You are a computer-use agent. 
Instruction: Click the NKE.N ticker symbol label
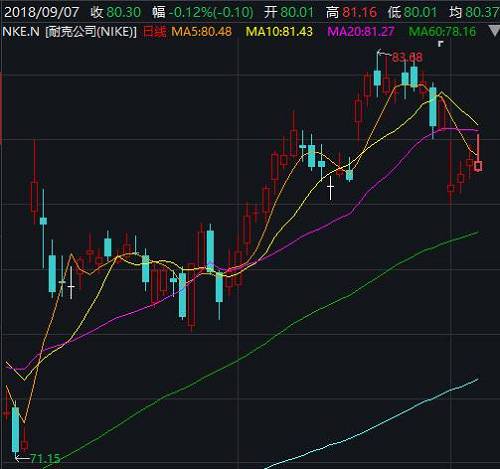[21, 32]
